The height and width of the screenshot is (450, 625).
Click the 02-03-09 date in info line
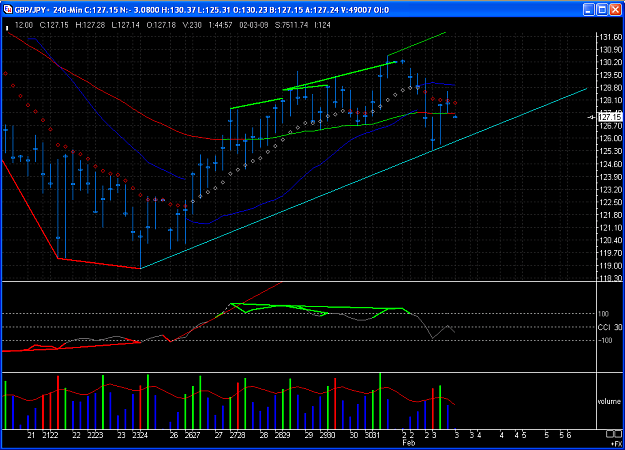pyautogui.click(x=254, y=25)
